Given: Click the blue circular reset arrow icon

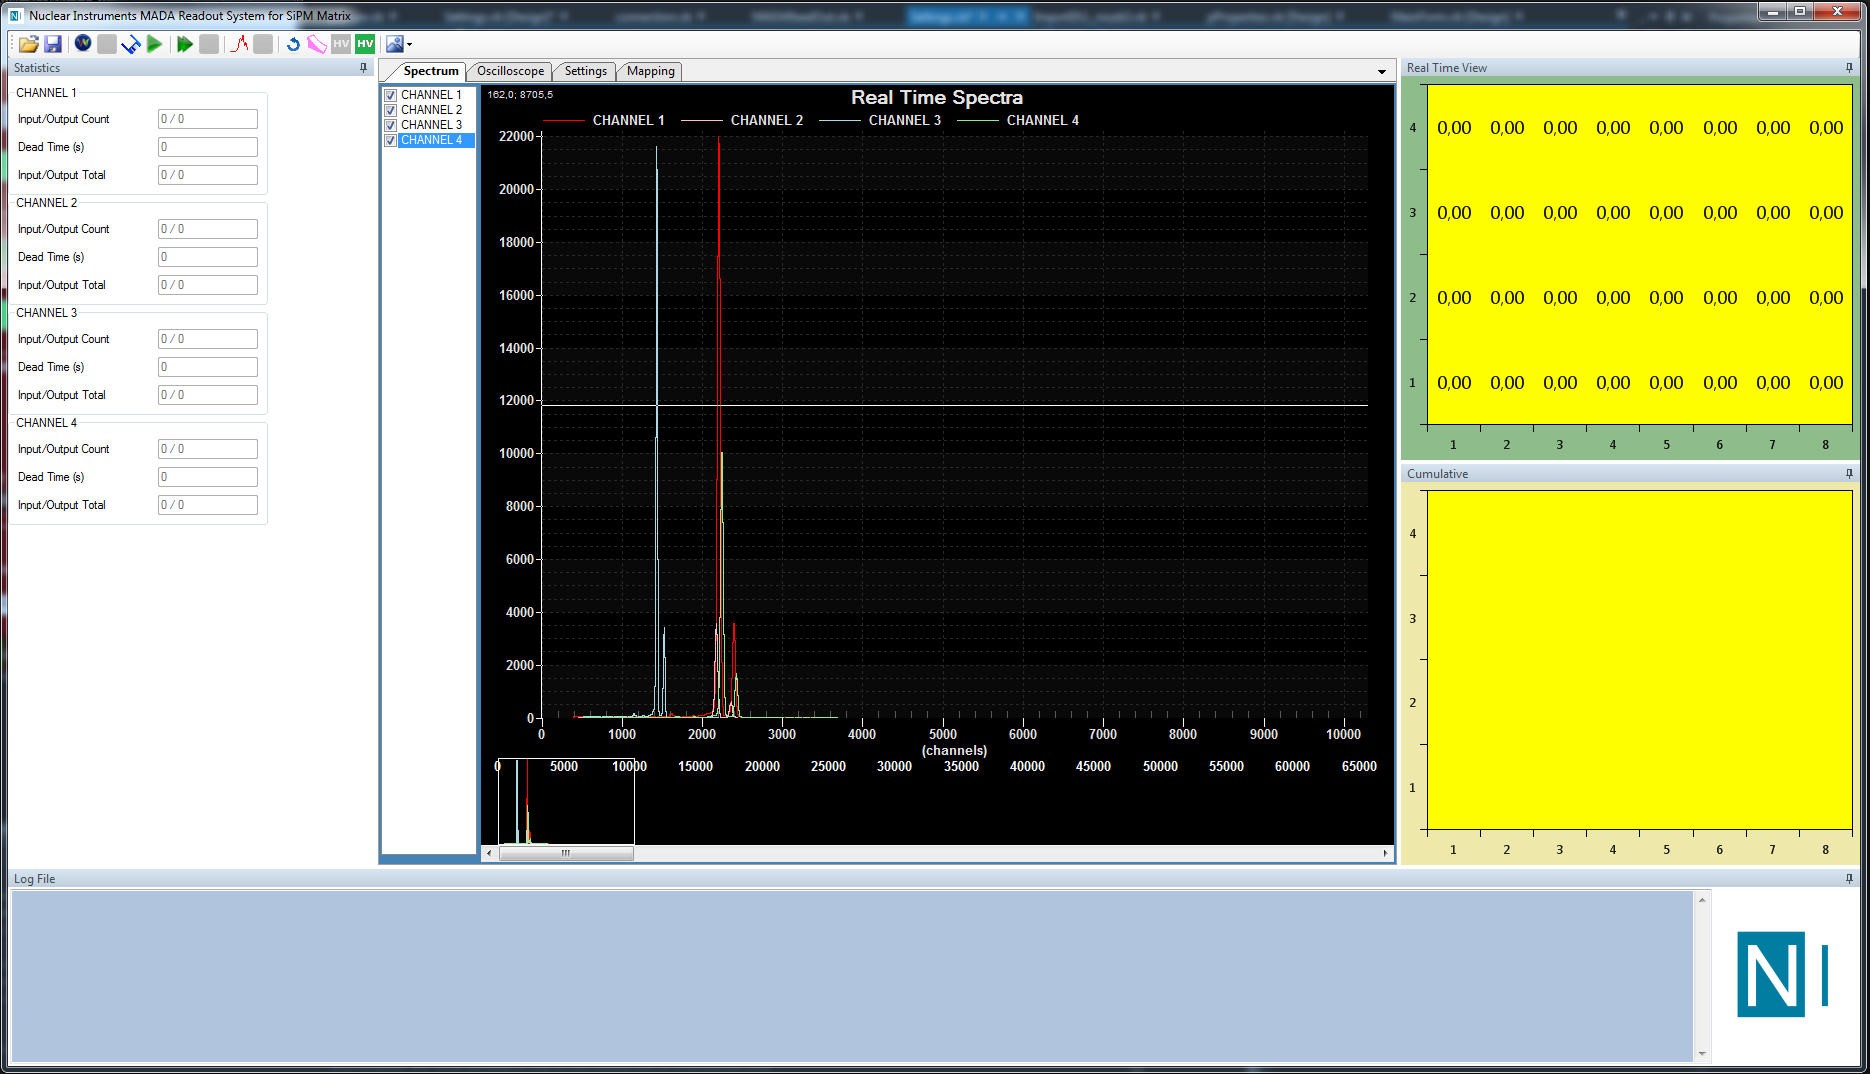Looking at the screenshot, I should click(293, 44).
